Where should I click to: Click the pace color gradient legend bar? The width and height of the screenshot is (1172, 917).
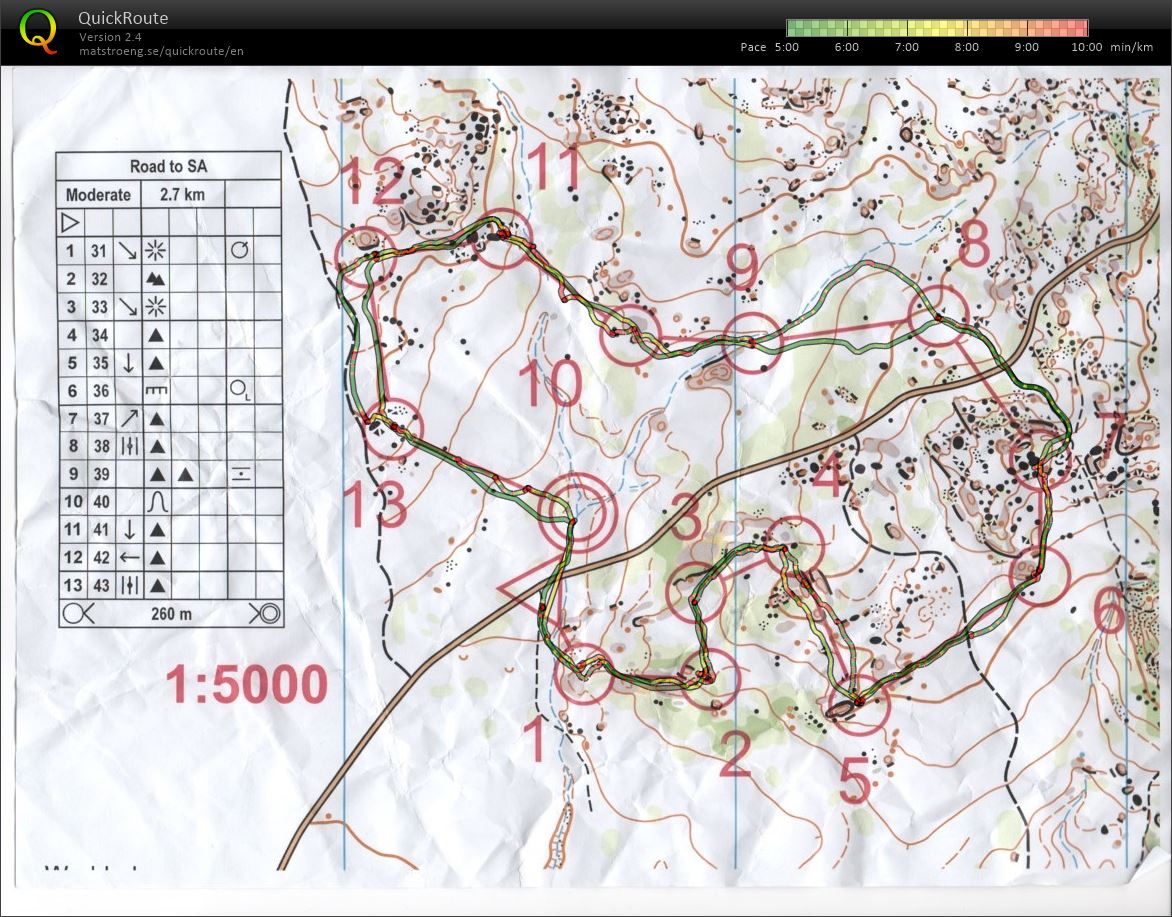pyautogui.click(x=936, y=27)
